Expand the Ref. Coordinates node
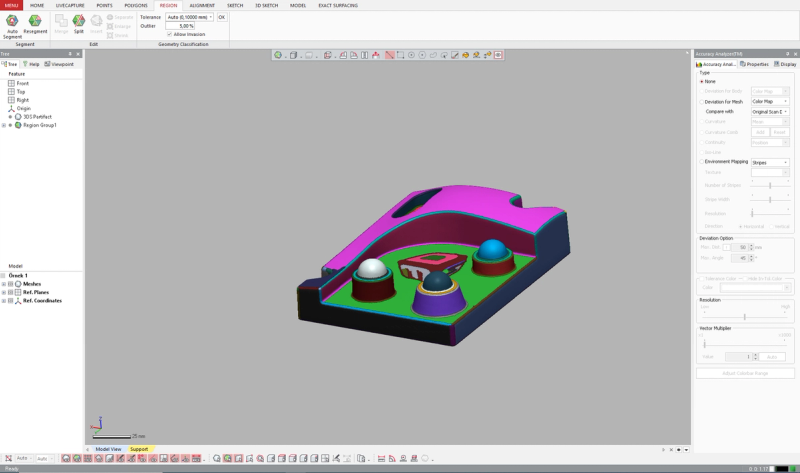This screenshot has width=800, height=473. (x=4, y=301)
